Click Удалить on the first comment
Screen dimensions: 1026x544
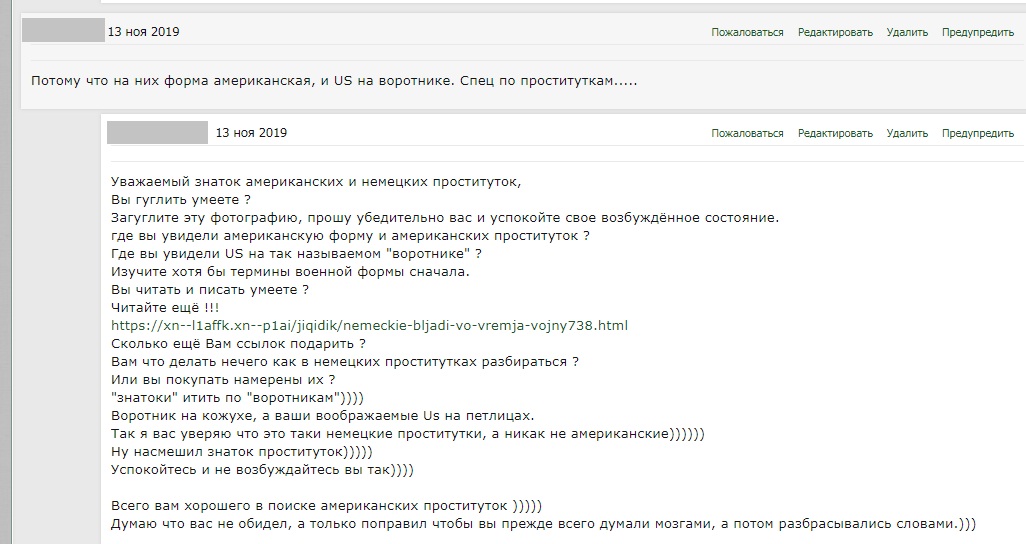pyautogui.click(x=907, y=32)
